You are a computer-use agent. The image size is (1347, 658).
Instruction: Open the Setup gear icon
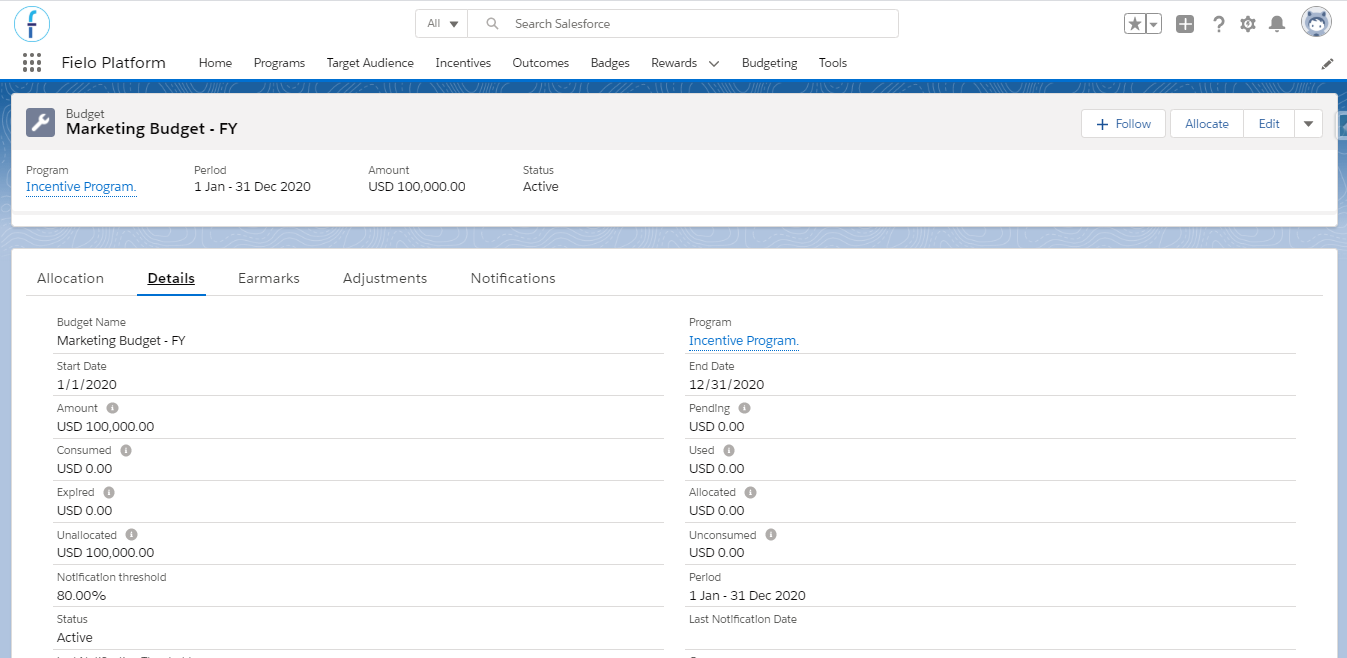(x=1248, y=24)
